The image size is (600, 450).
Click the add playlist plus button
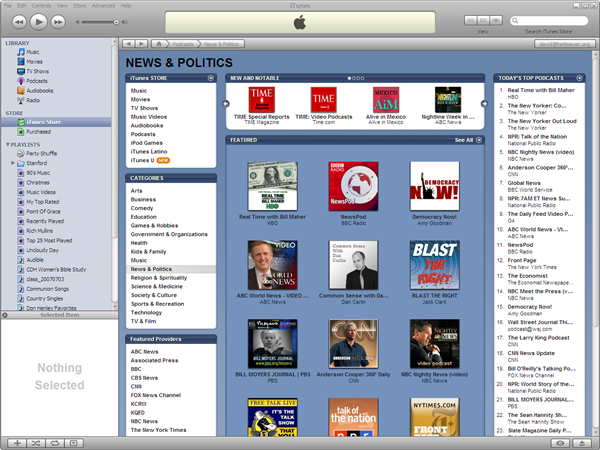[17, 443]
